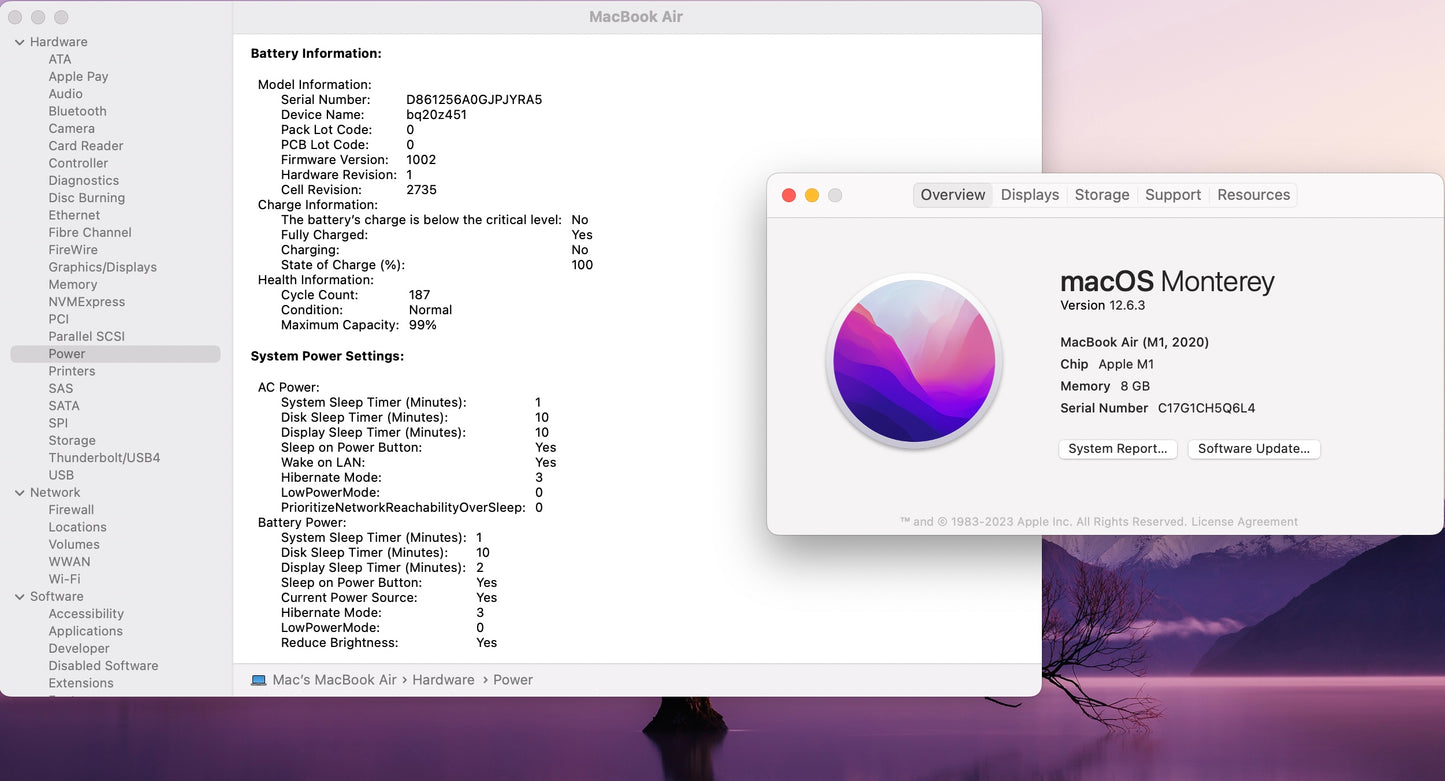Select Volumes under Network
1445x781 pixels.
click(x=74, y=545)
